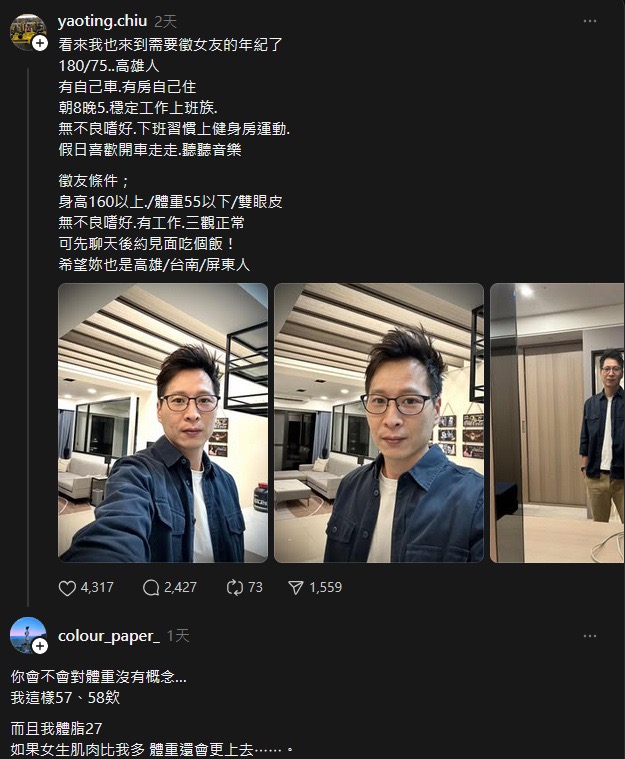Open the more options menu for yaoting.chiu's post
Viewport: 625px width, 759px height.
pyautogui.click(x=590, y=21)
